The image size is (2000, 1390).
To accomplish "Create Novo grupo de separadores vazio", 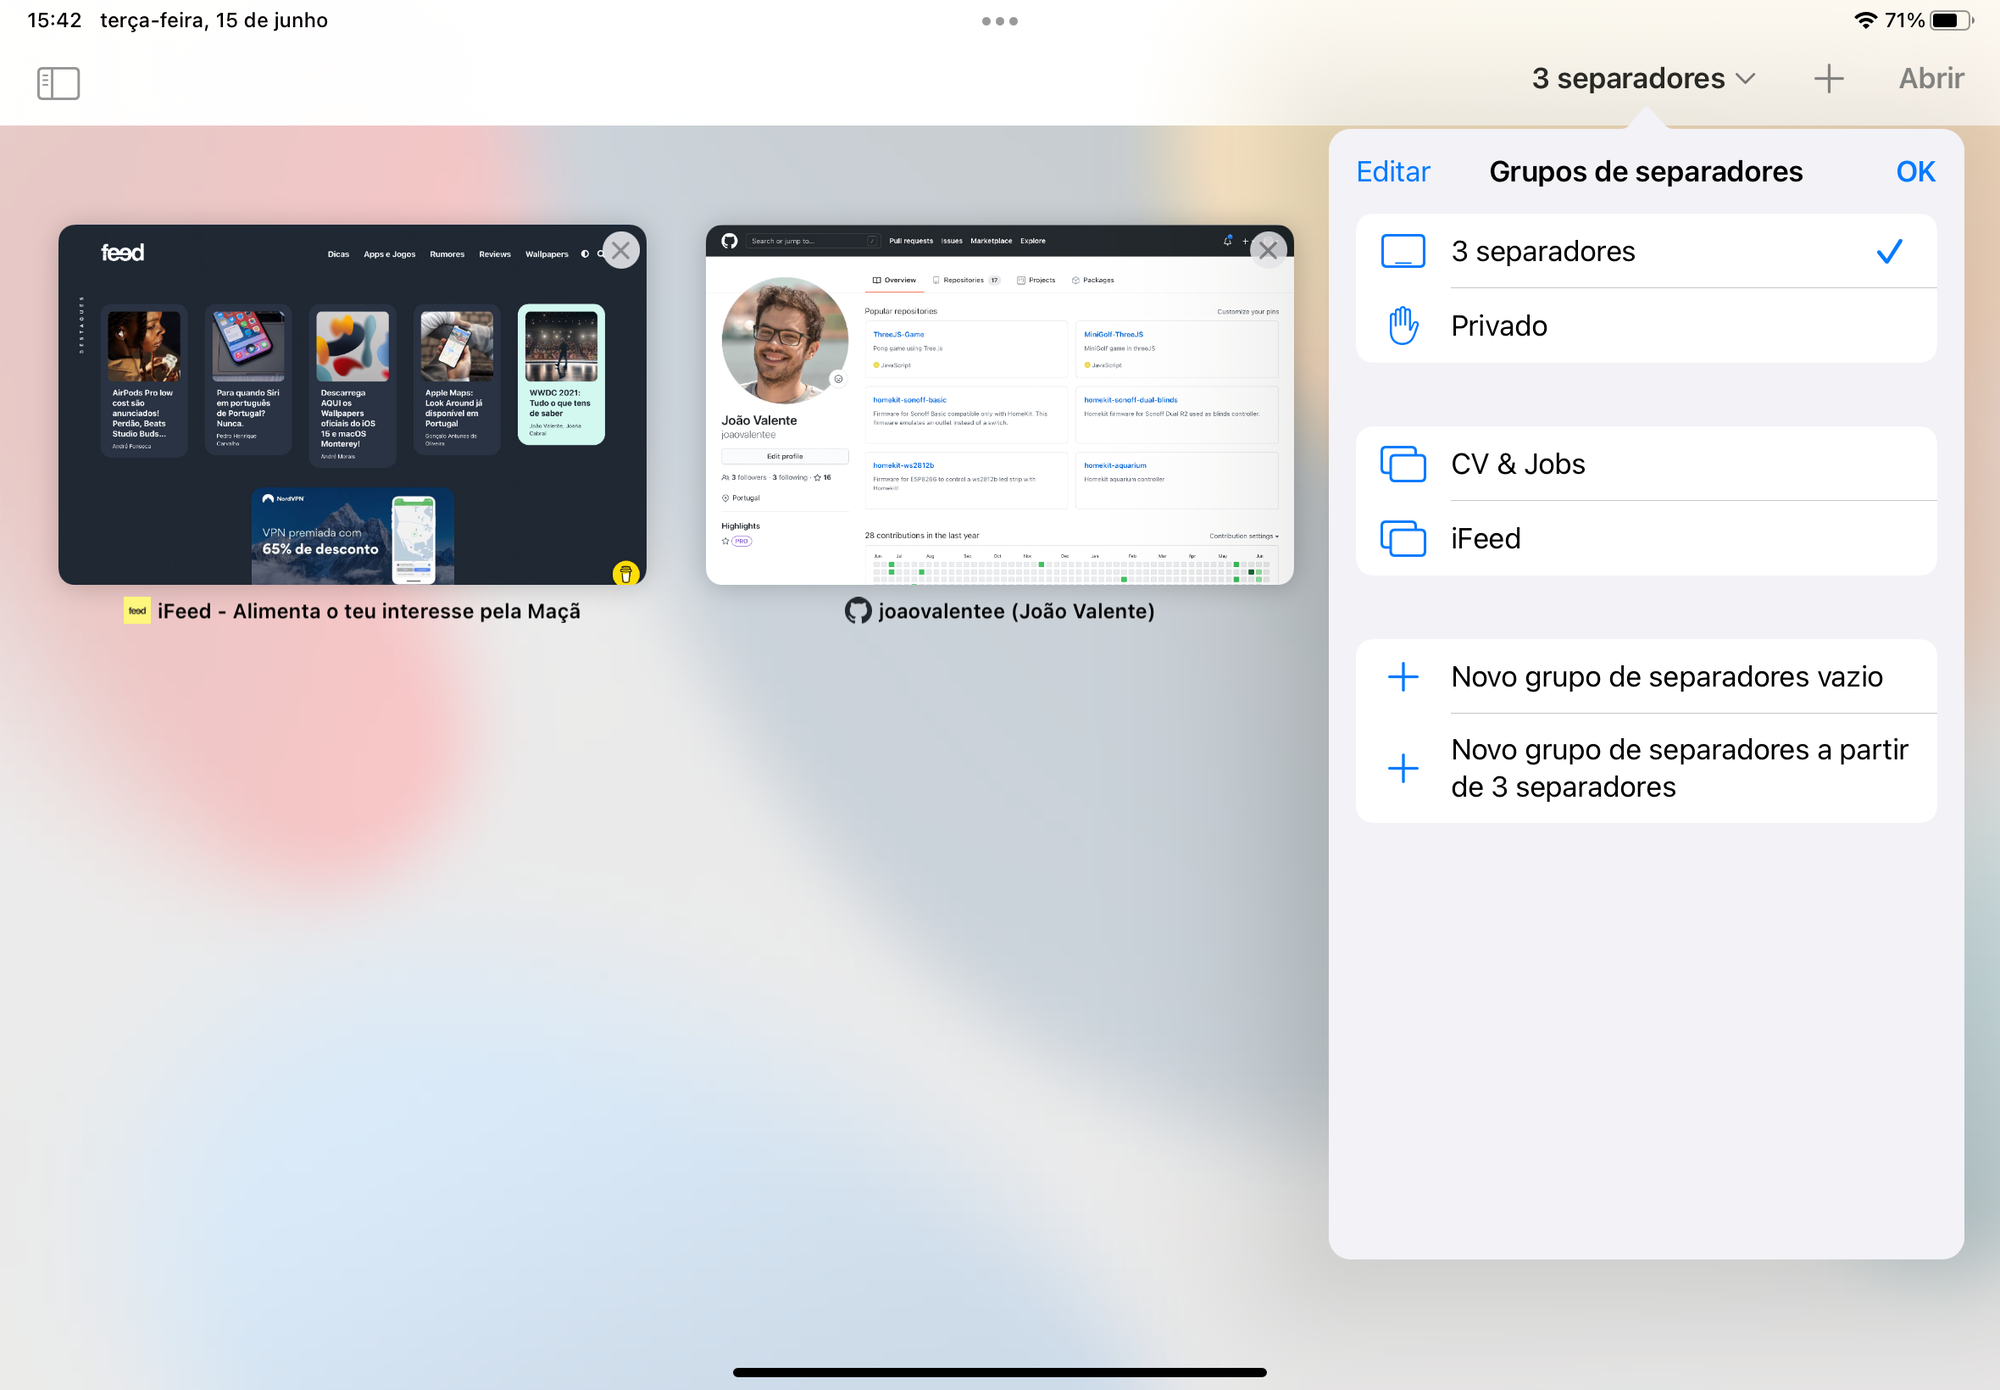I will 1646,676.
